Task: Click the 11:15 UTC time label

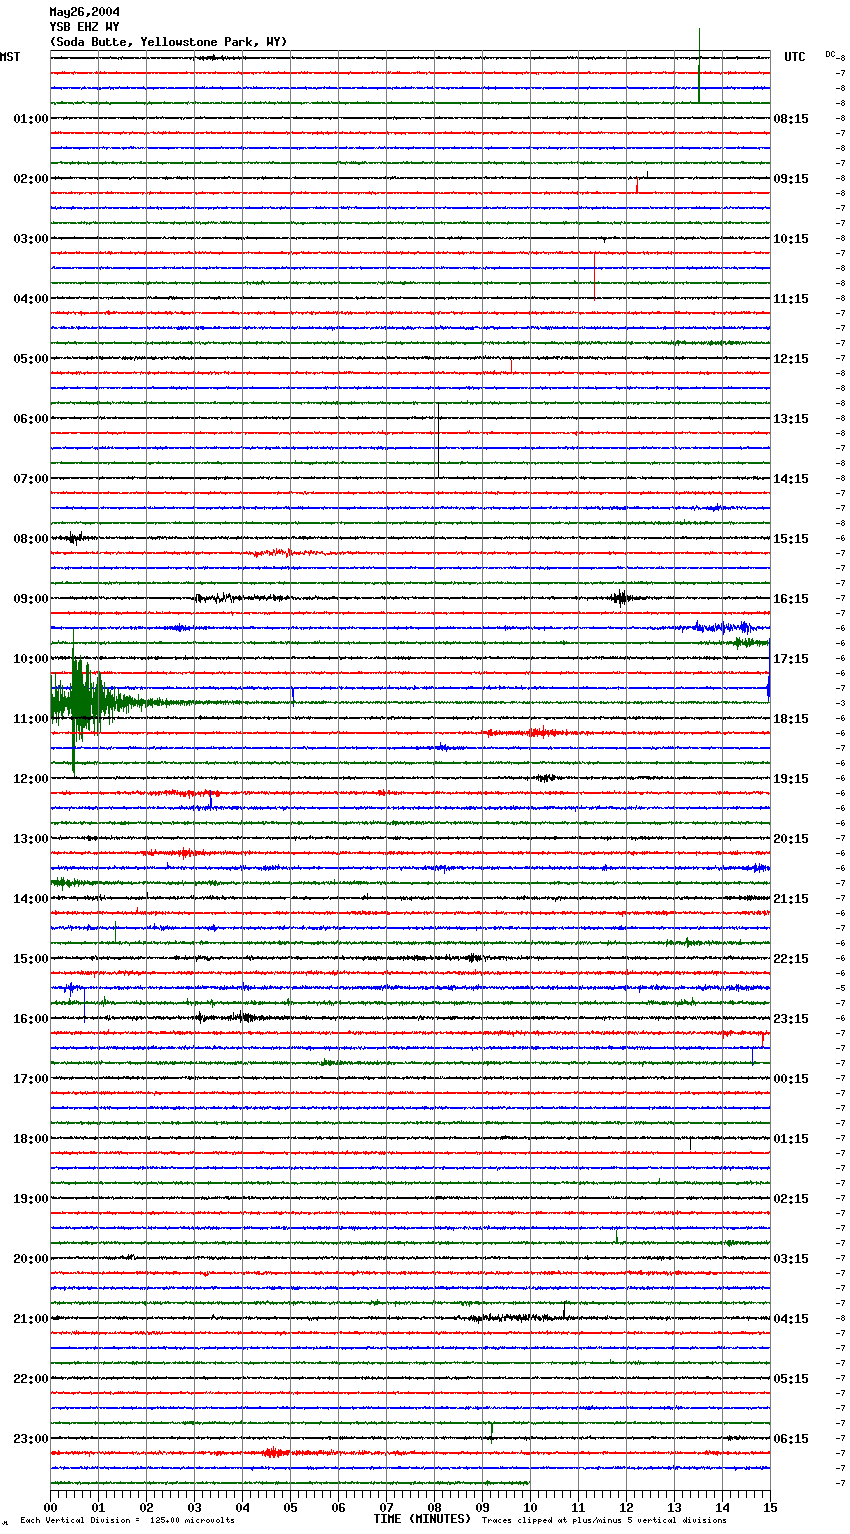Action: [x=791, y=299]
